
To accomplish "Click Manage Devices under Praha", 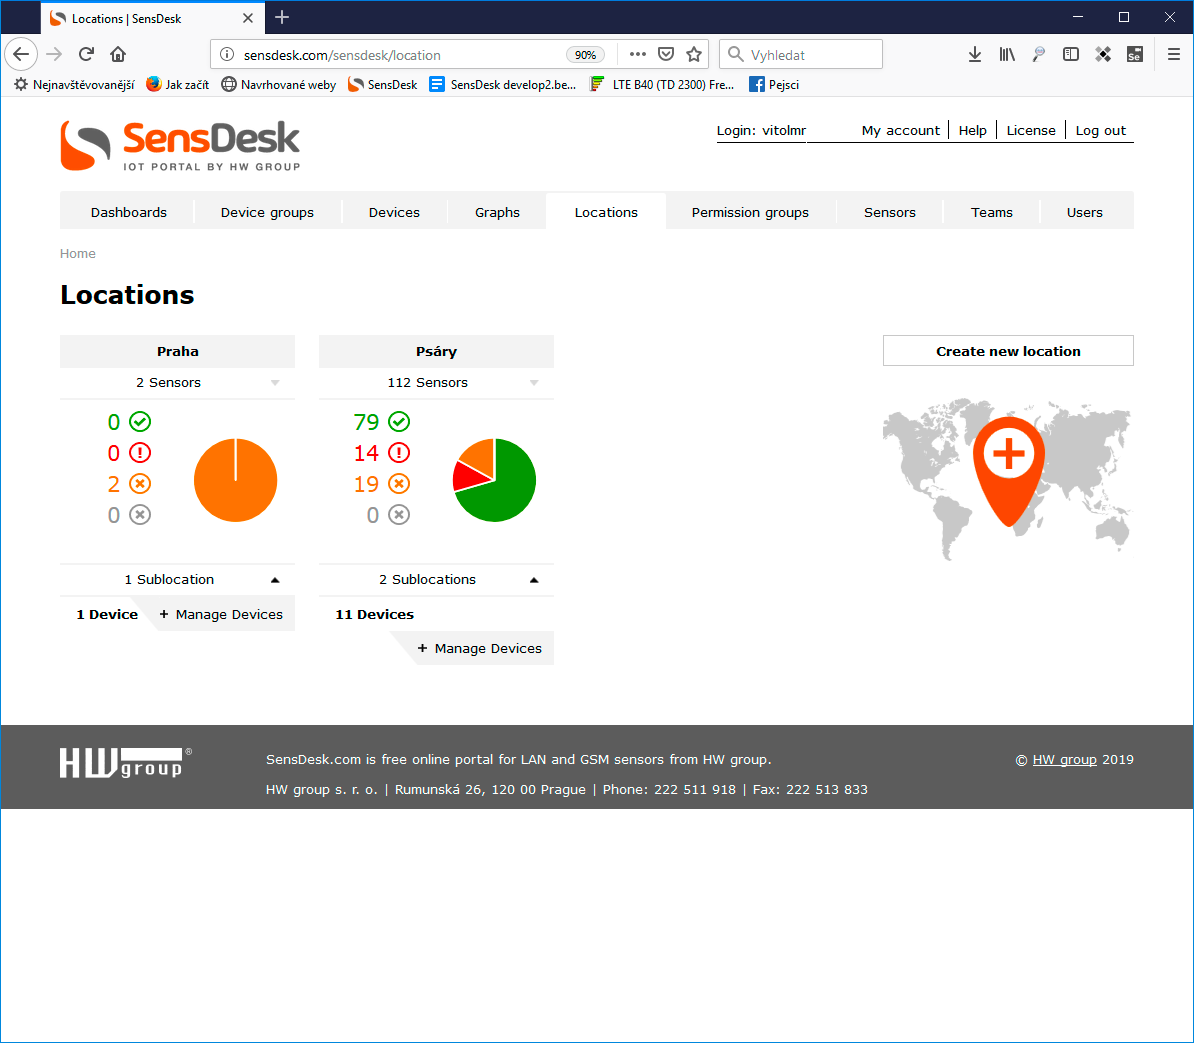I will coord(221,614).
